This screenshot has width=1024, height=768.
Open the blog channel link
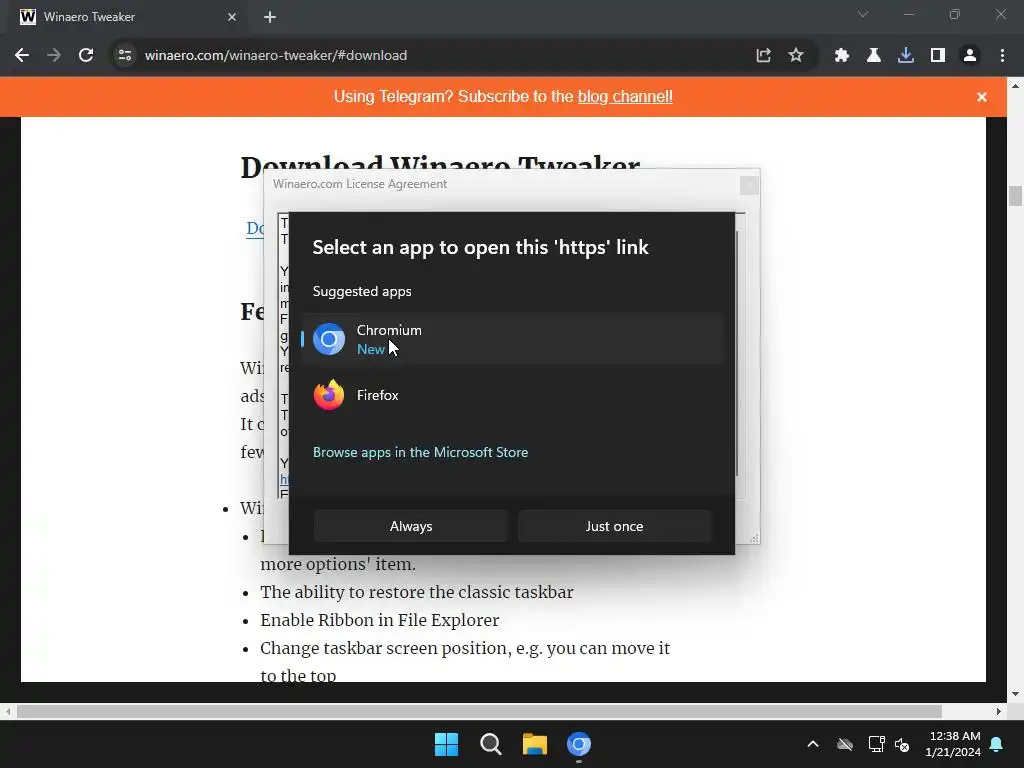point(625,97)
